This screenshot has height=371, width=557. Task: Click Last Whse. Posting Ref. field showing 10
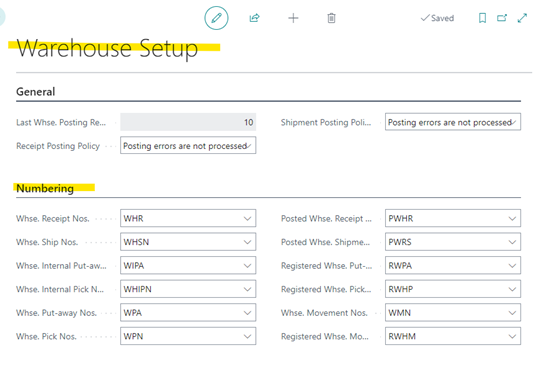tap(188, 122)
